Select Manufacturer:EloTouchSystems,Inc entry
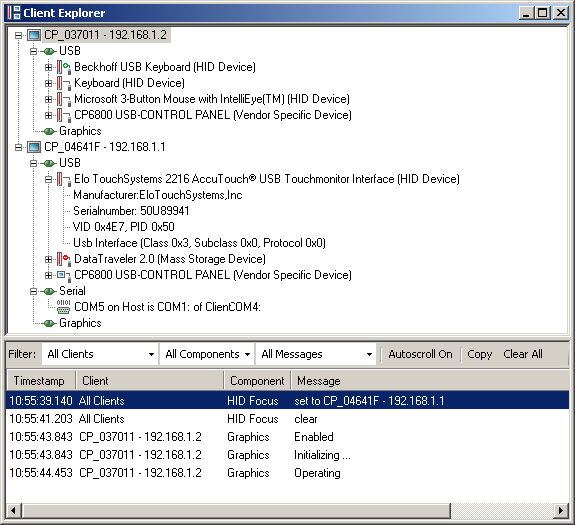The width and height of the screenshot is (575, 525). pyautogui.click(x=158, y=195)
